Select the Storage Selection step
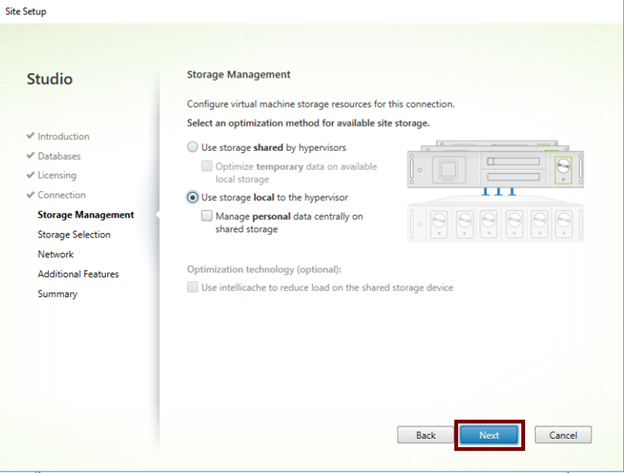The height and width of the screenshot is (473, 624). tap(74, 234)
